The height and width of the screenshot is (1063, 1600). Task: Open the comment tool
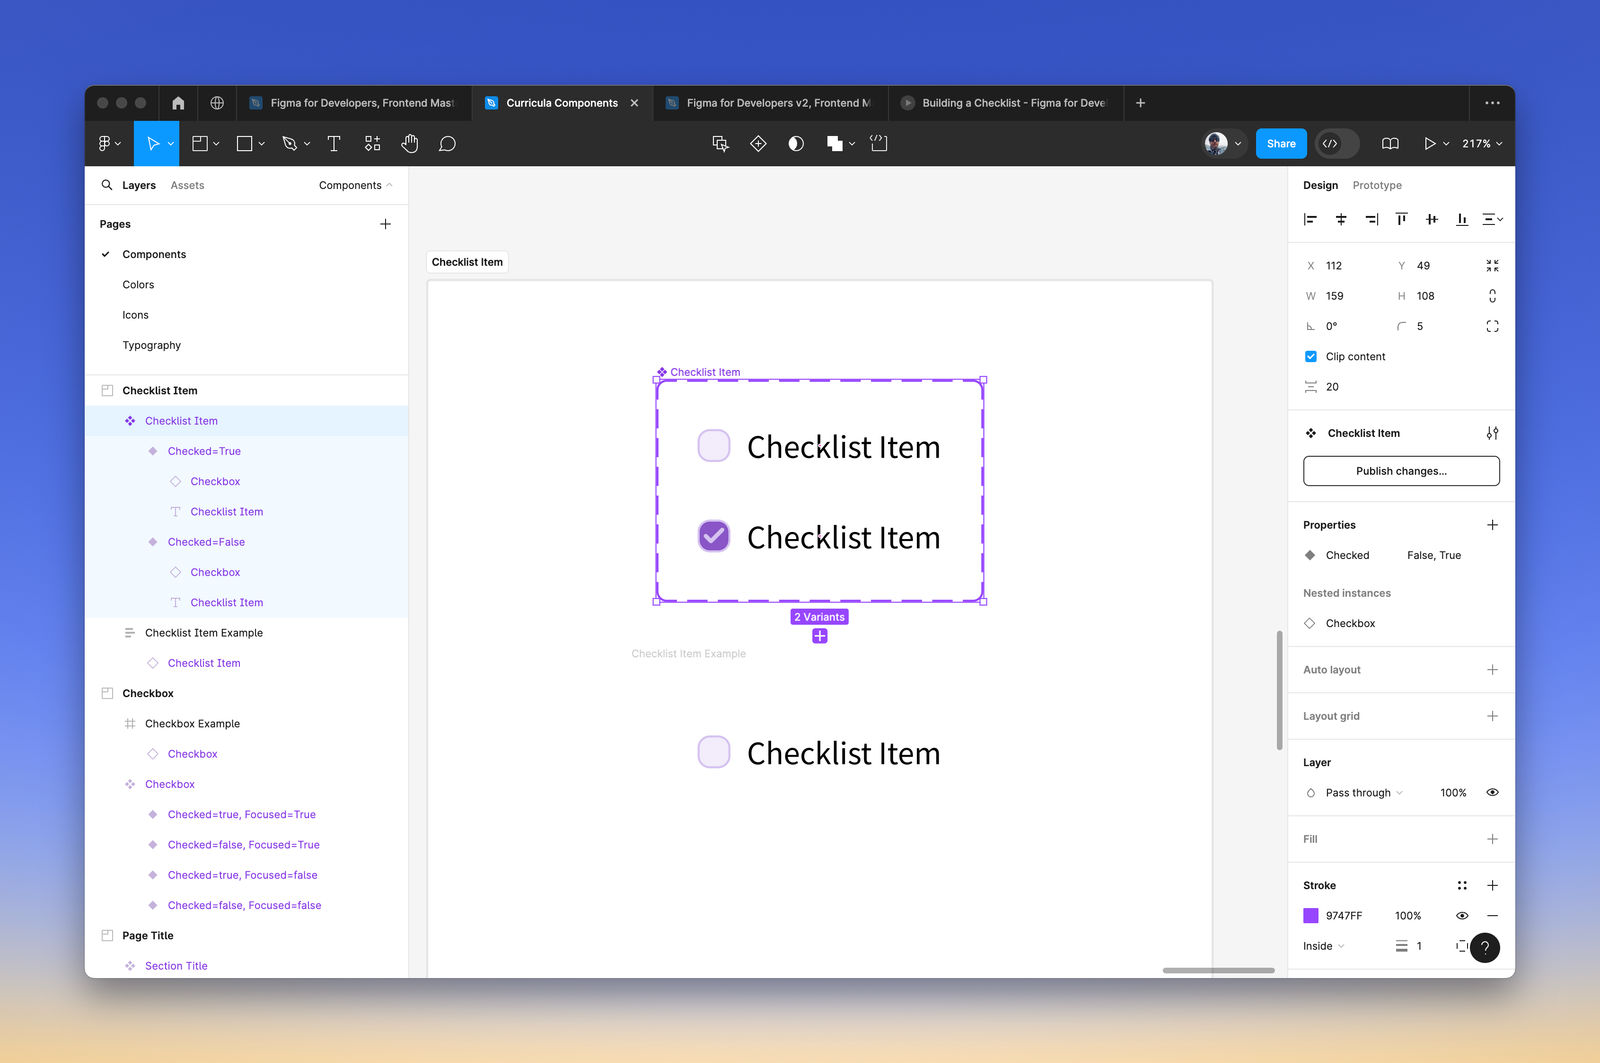point(447,143)
